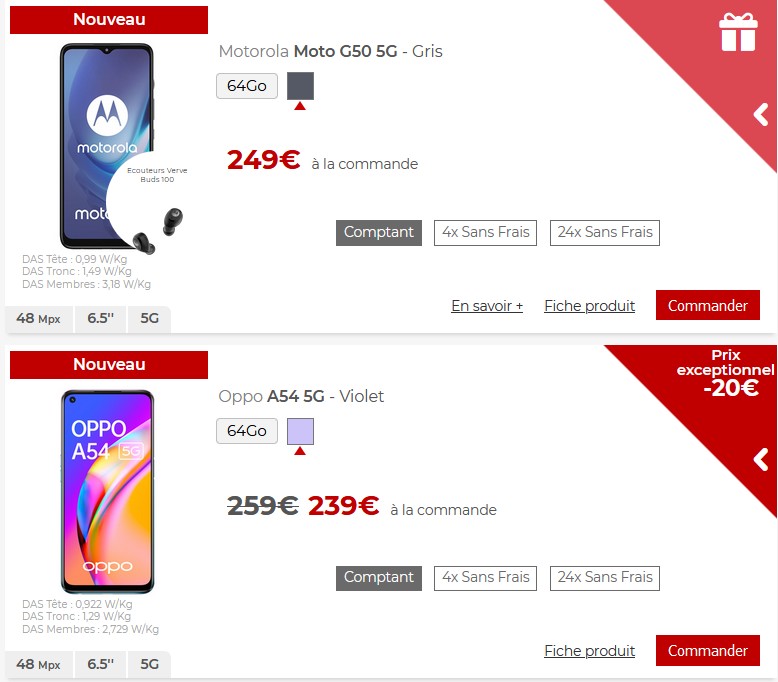Expand the Oppo A54 promo chevron arrow
This screenshot has width=778, height=682.
[x=761, y=460]
